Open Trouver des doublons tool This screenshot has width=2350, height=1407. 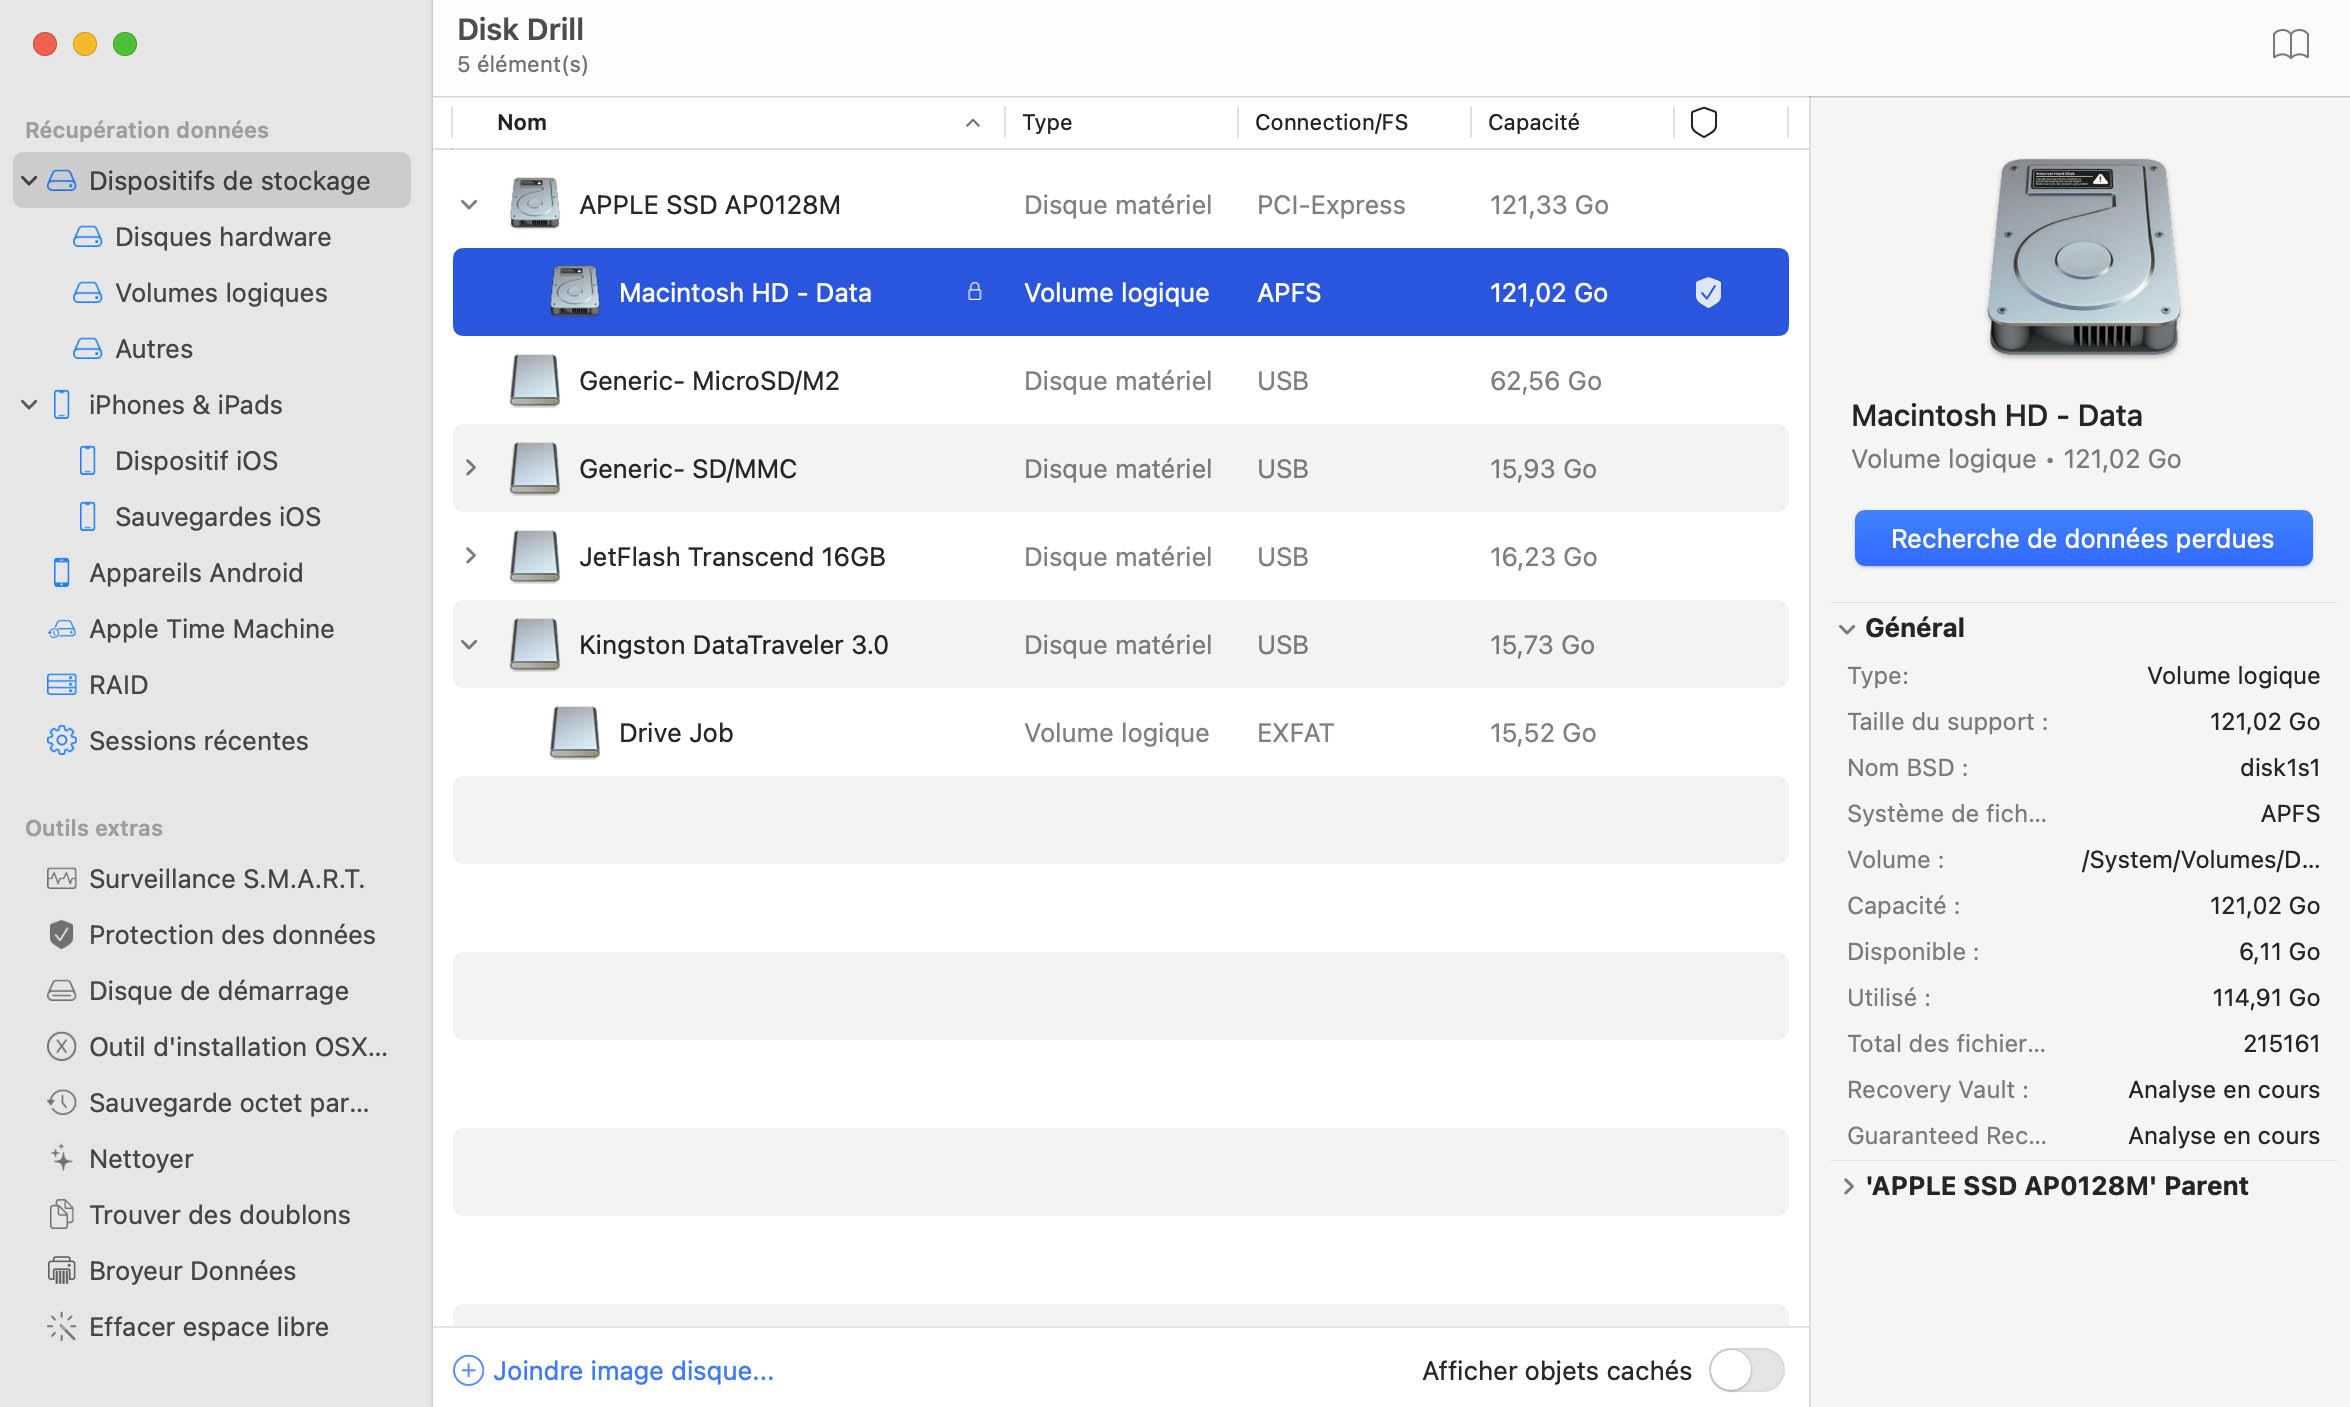199,1214
